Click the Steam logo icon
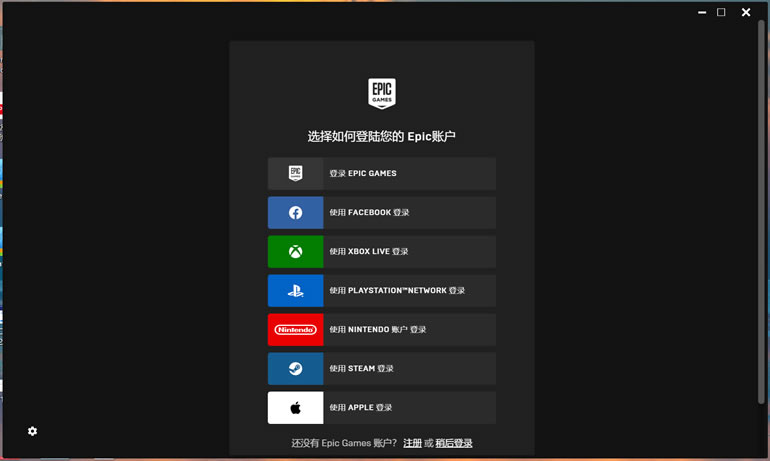Viewport: 770px width, 461px height. 295,369
